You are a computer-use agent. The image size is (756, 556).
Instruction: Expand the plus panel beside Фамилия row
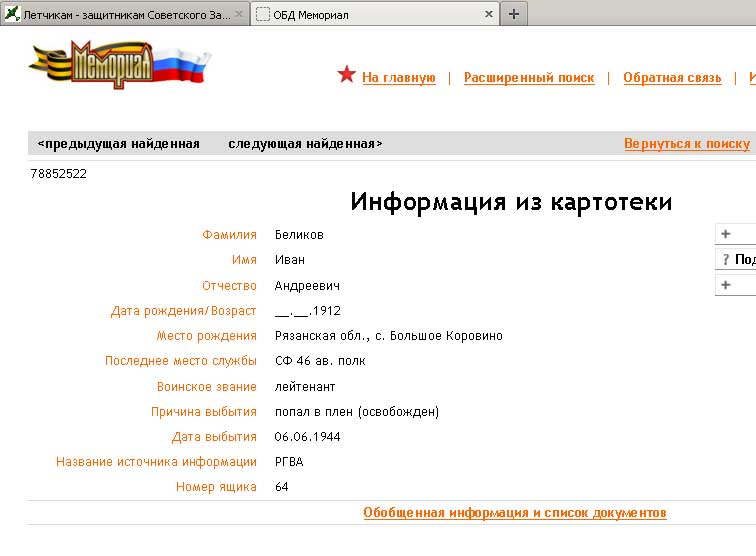tap(725, 234)
